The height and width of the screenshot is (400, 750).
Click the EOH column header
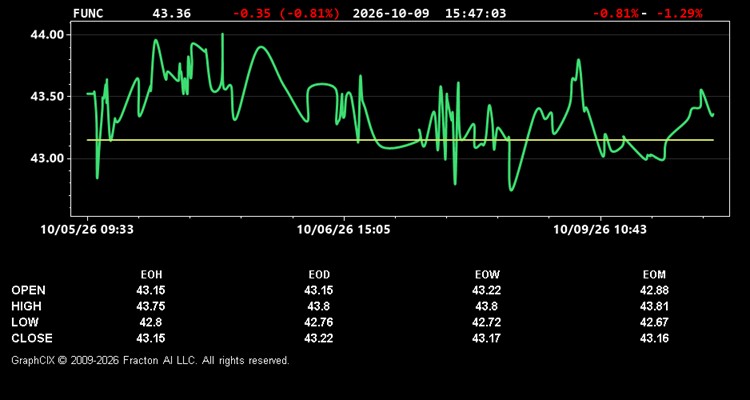pos(151,275)
